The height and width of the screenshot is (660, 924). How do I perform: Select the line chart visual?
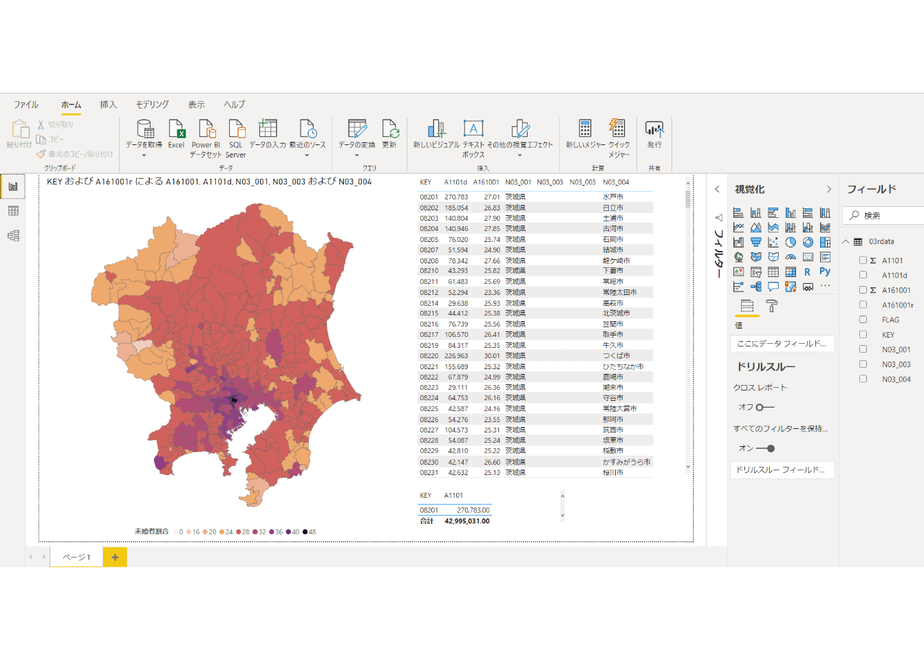[x=738, y=227]
